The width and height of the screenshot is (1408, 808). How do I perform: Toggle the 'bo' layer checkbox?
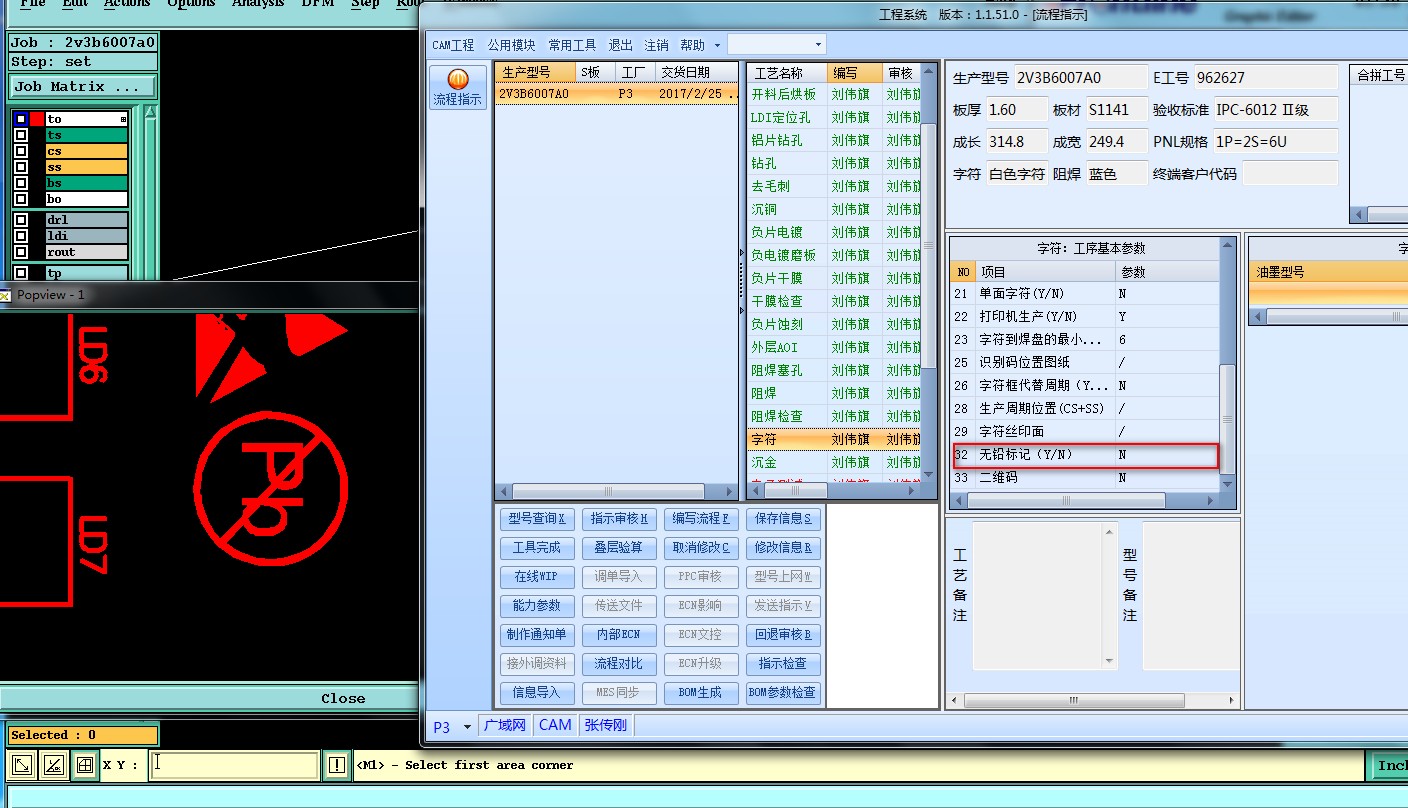pos(20,199)
